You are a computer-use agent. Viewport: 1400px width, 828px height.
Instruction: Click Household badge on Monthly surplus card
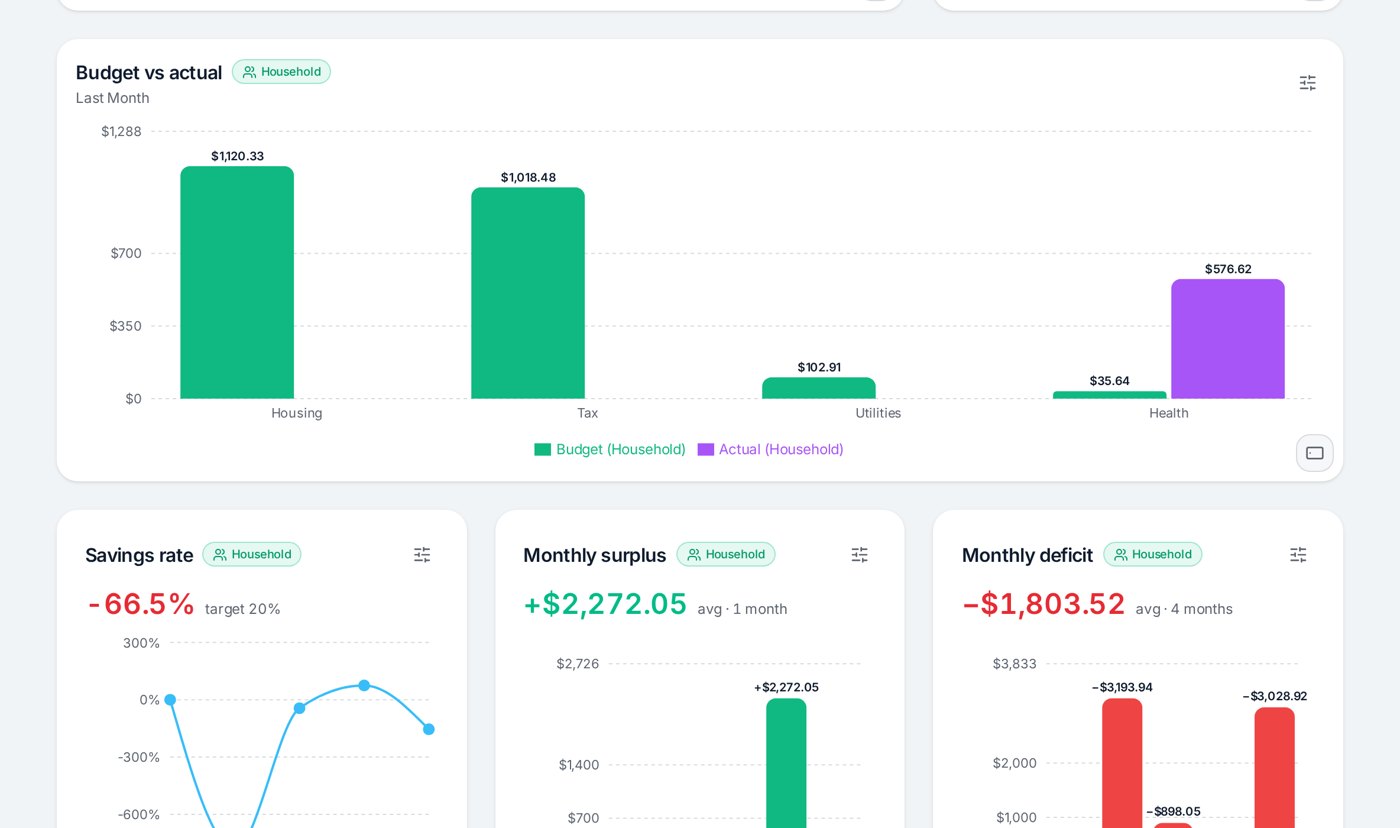pos(725,554)
